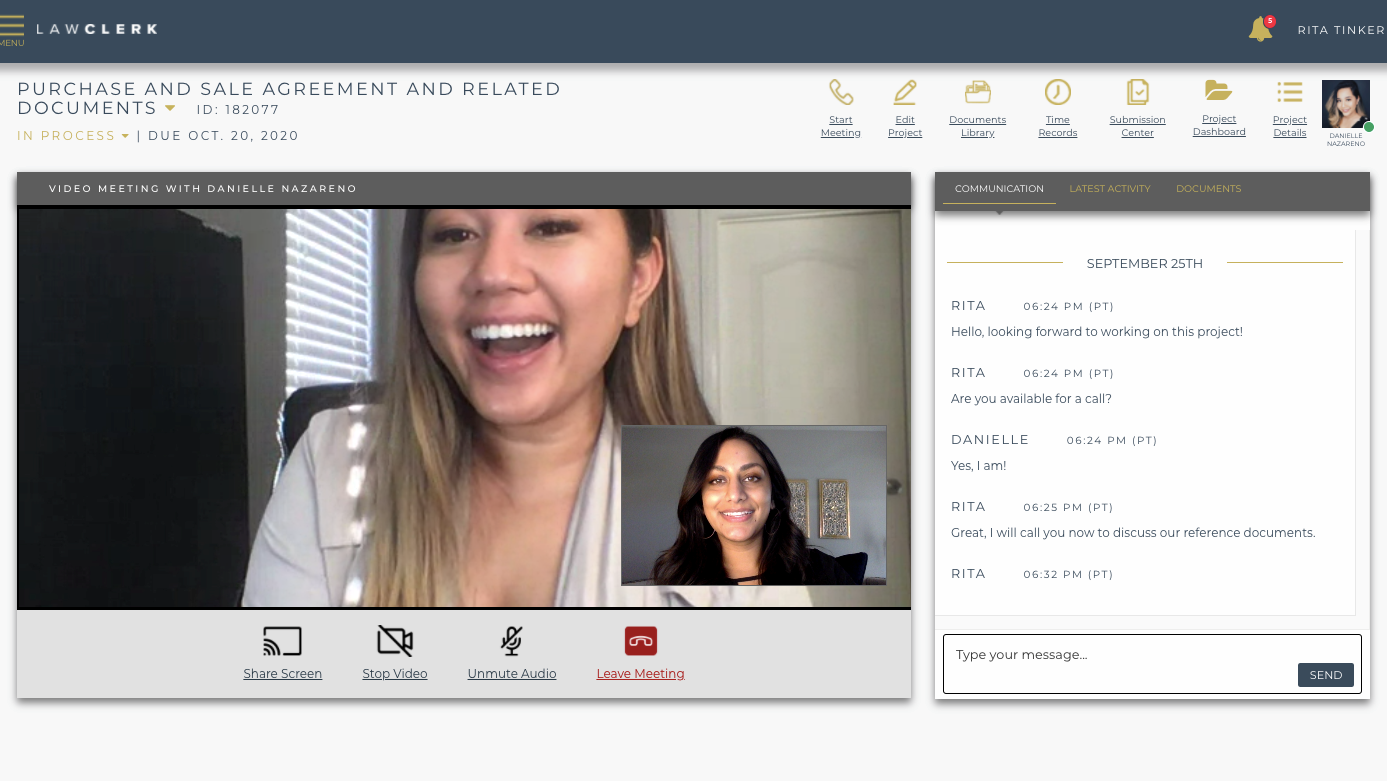Click the Documents Library label link
The height and width of the screenshot is (781, 1387).
pyautogui.click(x=977, y=126)
